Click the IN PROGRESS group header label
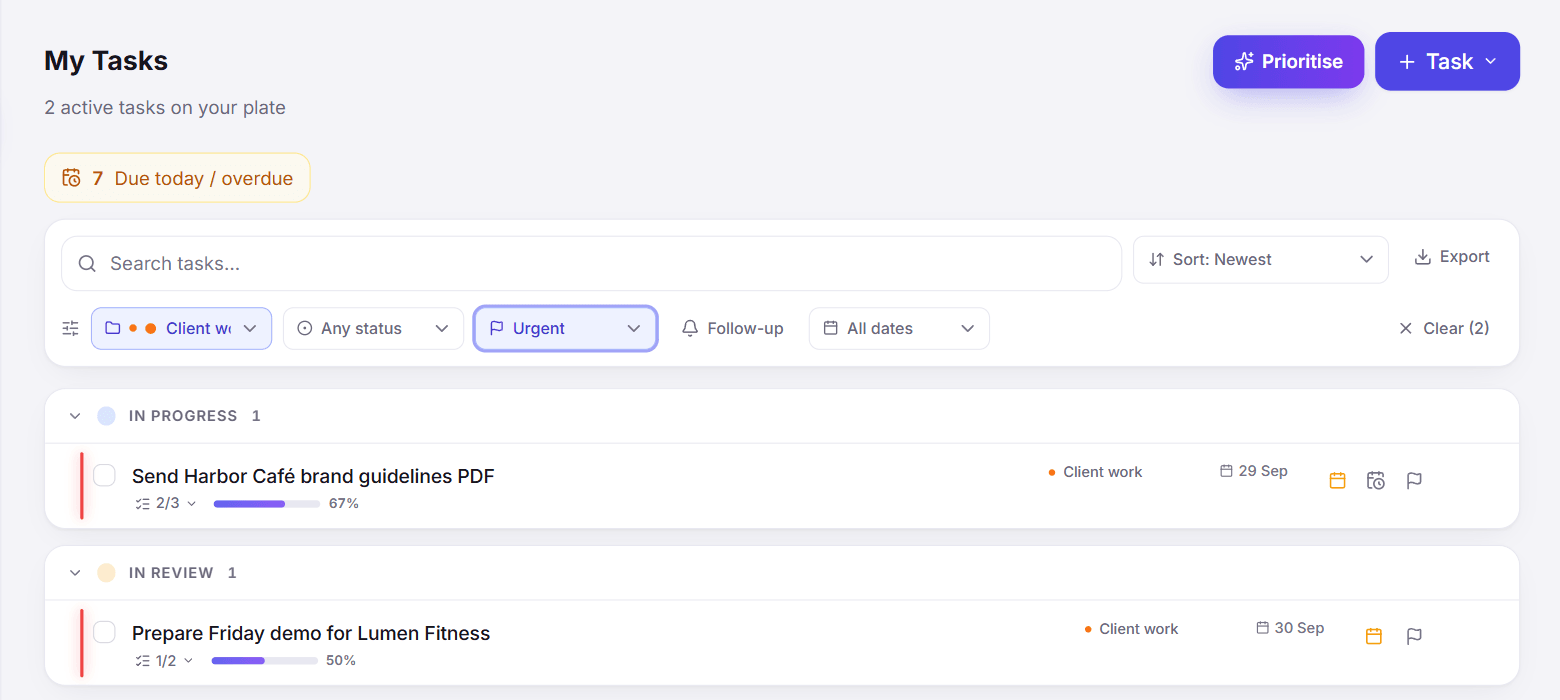 pos(183,416)
